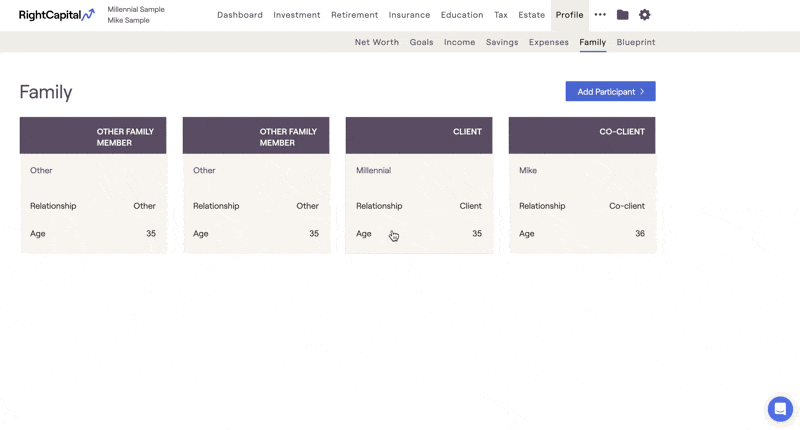This screenshot has height=430, width=800.
Task: Click the Millennial Sample client name
Action: click(x=136, y=9)
